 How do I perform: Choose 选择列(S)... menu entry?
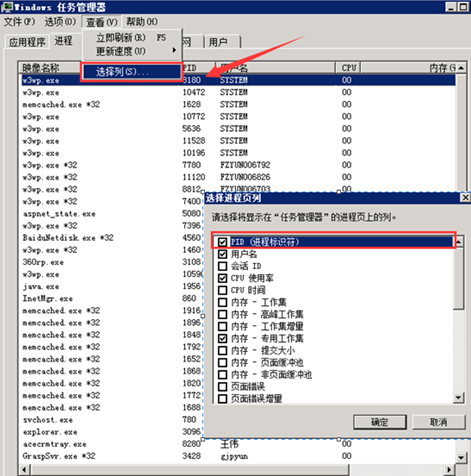pyautogui.click(x=132, y=72)
